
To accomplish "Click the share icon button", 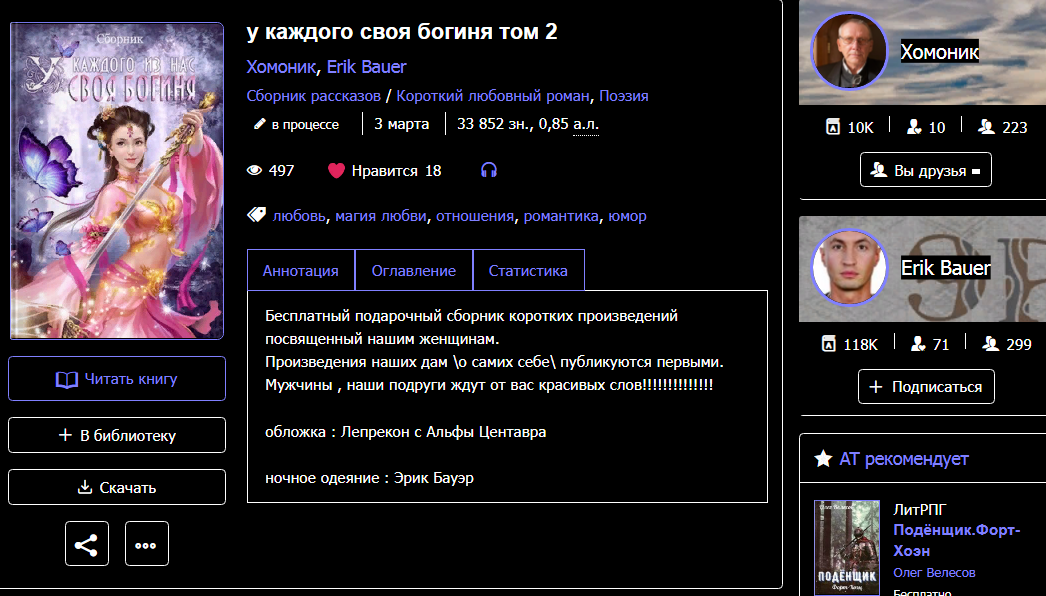I will click(x=87, y=544).
